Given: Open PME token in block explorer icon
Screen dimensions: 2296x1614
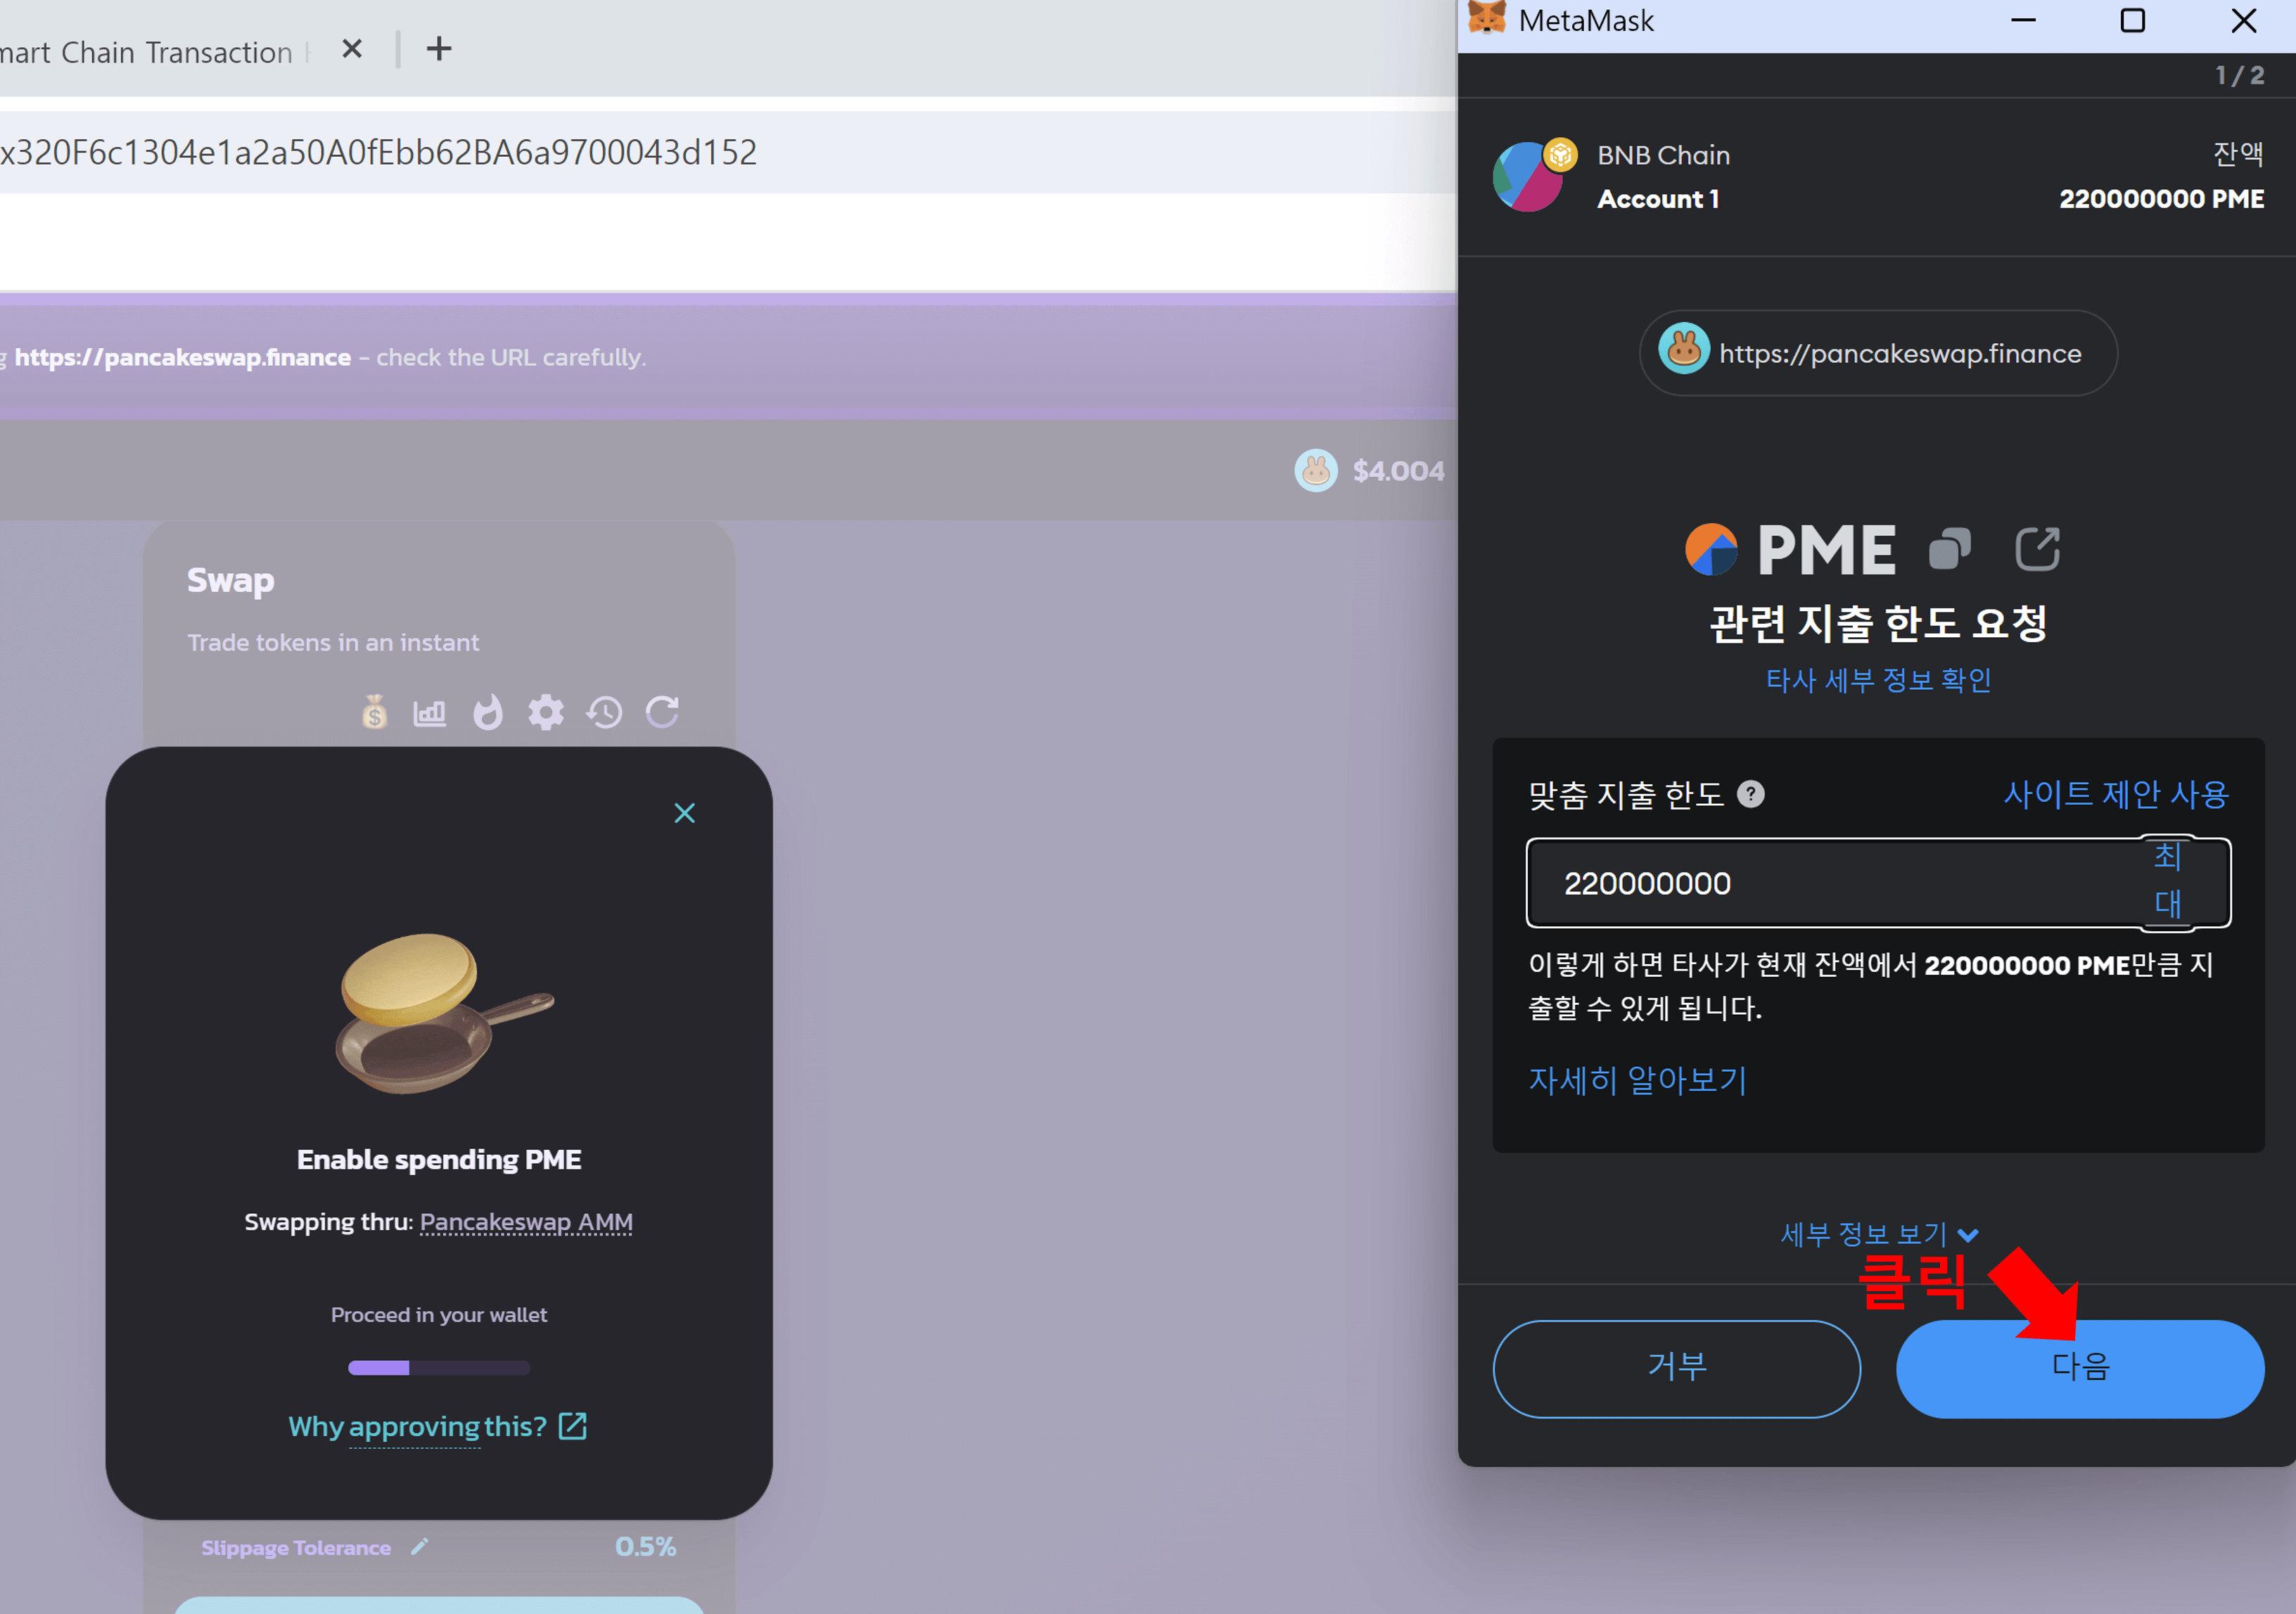Looking at the screenshot, I should (x=2037, y=549).
